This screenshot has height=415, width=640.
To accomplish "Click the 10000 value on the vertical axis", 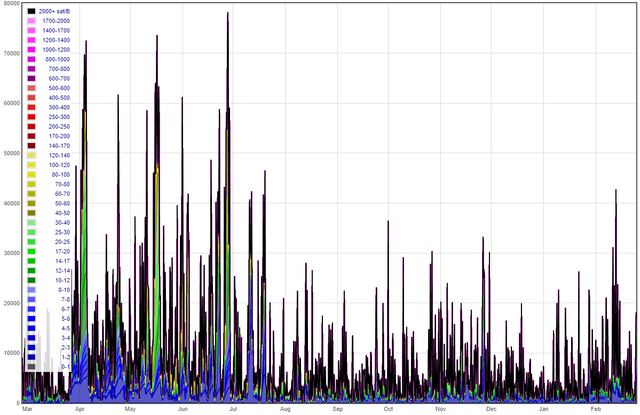I will [12, 353].
